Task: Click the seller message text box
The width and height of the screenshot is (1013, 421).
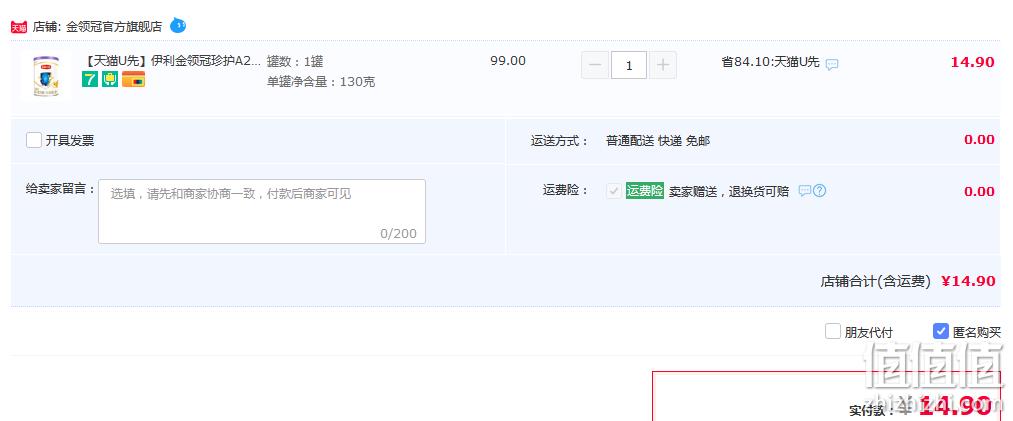Action: tap(262, 211)
